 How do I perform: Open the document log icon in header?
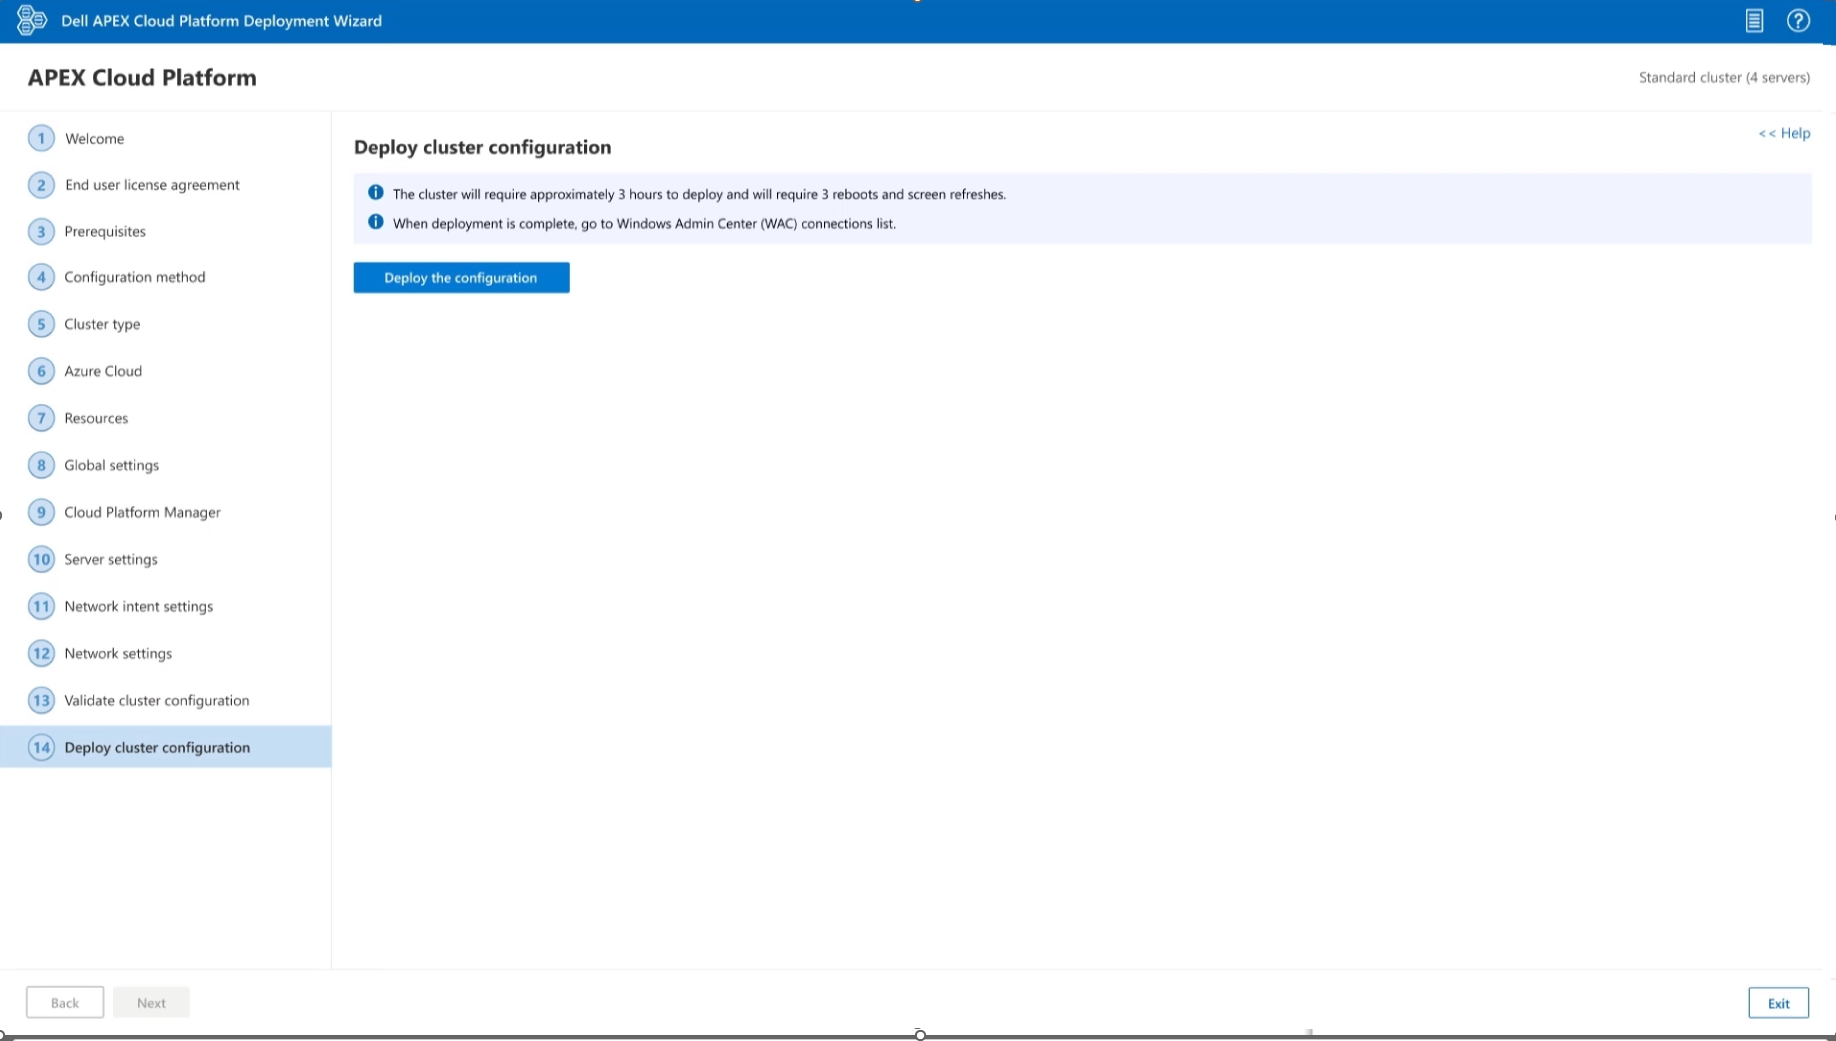tap(1754, 21)
